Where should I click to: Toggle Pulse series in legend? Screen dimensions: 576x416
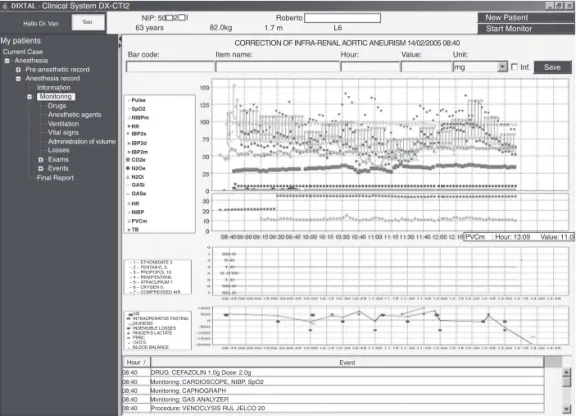click(x=138, y=100)
